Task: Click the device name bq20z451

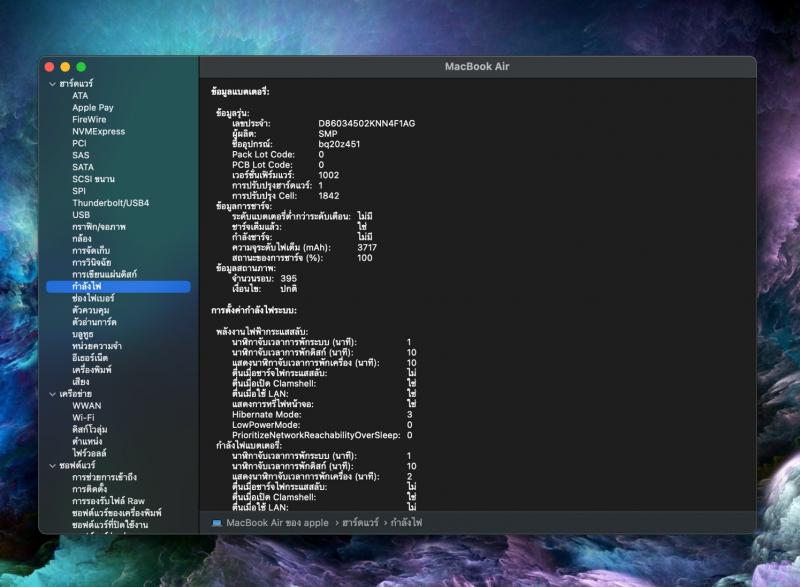Action: pos(339,144)
